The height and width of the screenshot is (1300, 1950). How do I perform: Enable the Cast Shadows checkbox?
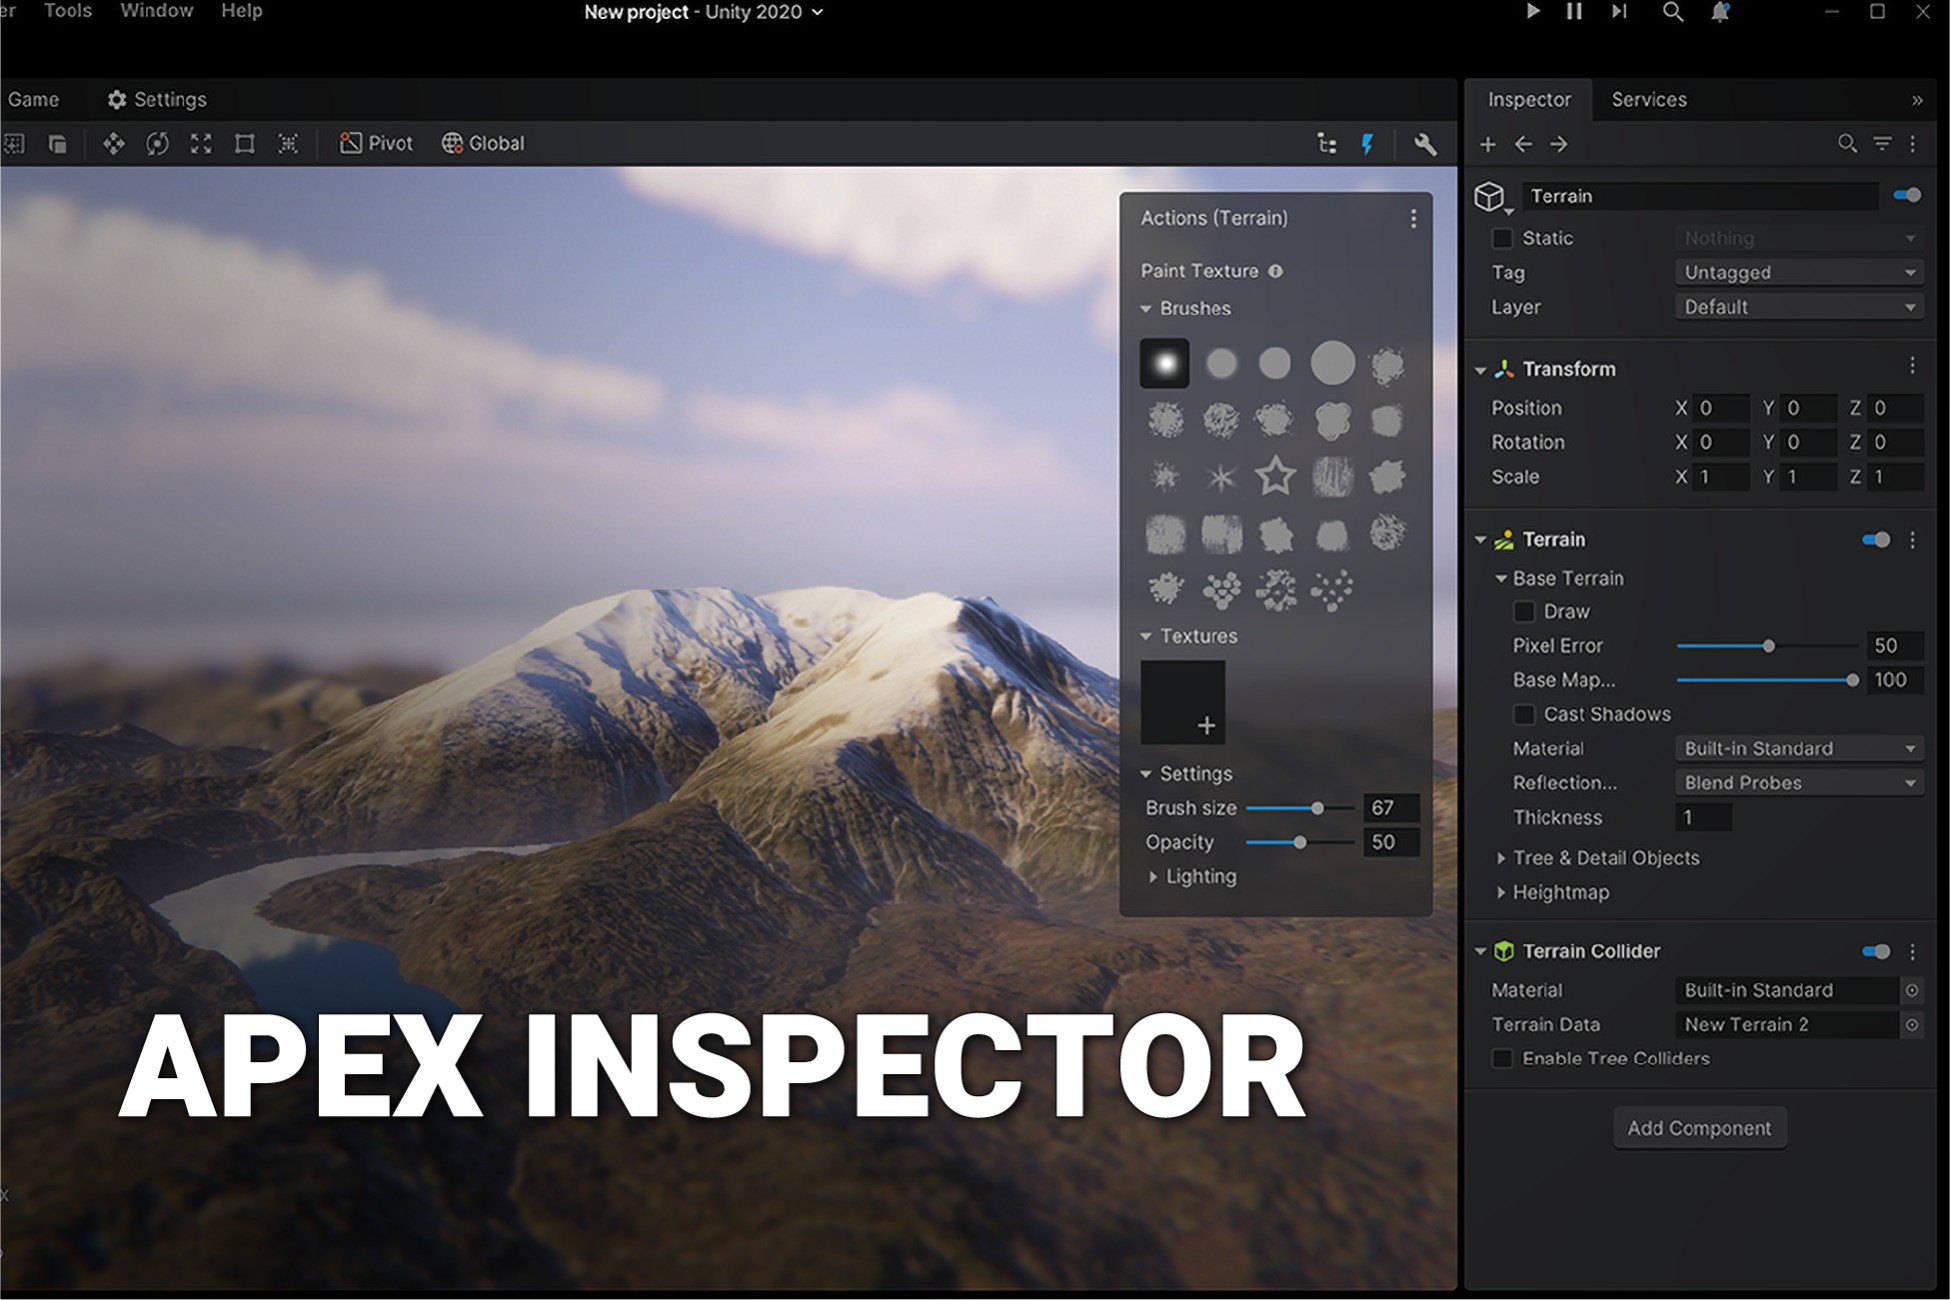pos(1524,714)
